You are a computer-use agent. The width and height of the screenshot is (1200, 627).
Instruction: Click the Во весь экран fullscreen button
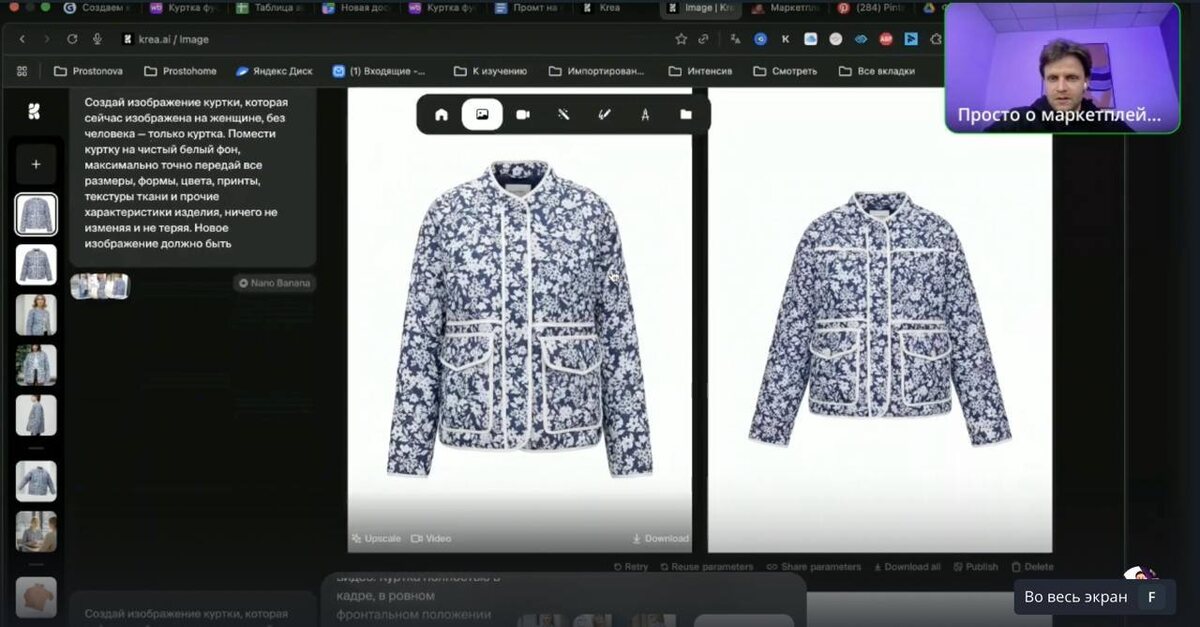1094,597
